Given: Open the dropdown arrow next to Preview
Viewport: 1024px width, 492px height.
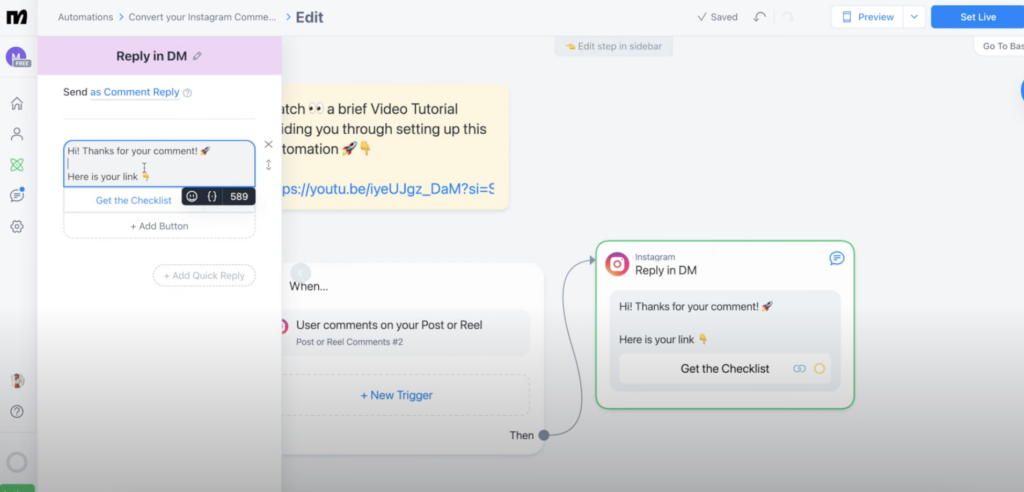Looking at the screenshot, I should (914, 17).
